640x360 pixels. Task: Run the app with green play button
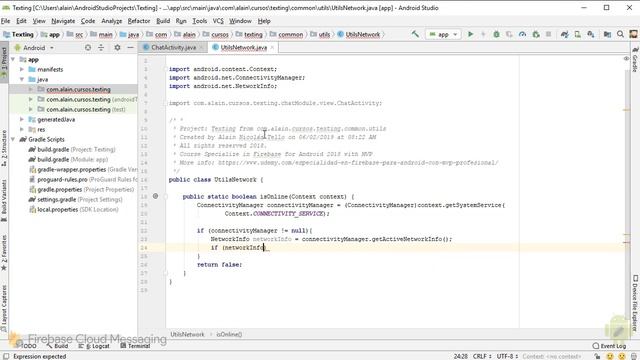coord(470,34)
